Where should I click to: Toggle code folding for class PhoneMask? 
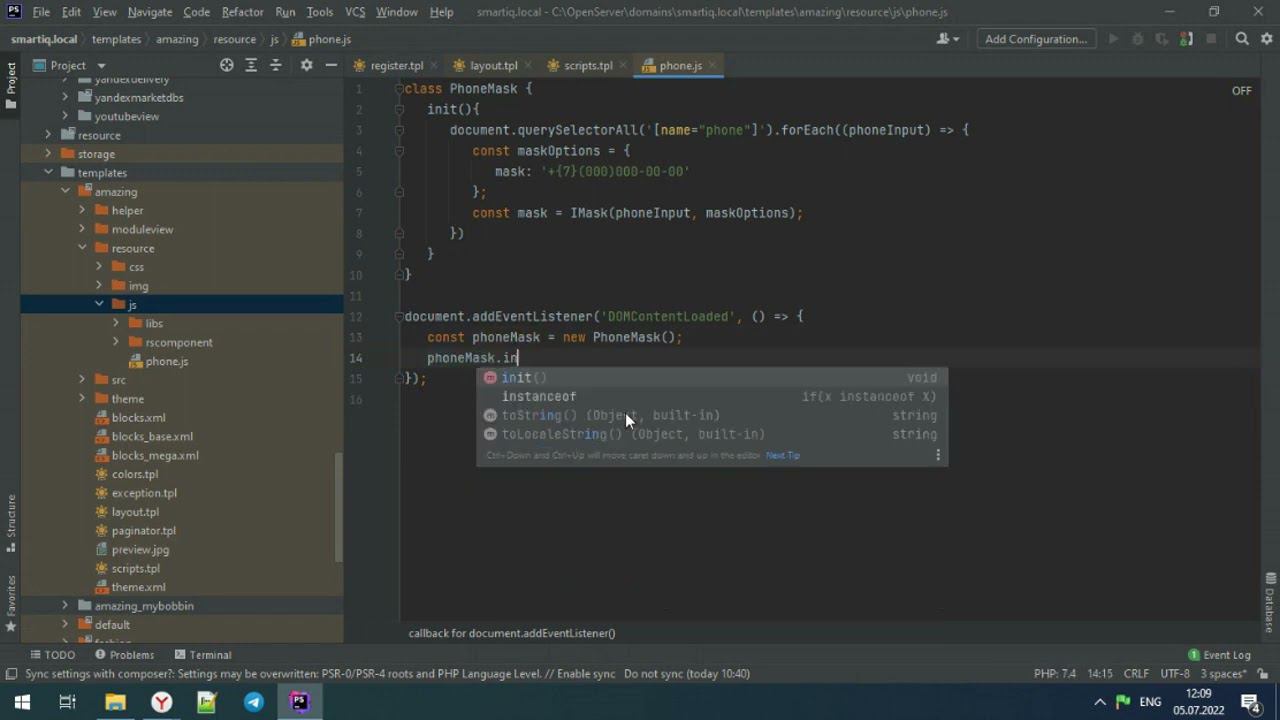coord(398,89)
